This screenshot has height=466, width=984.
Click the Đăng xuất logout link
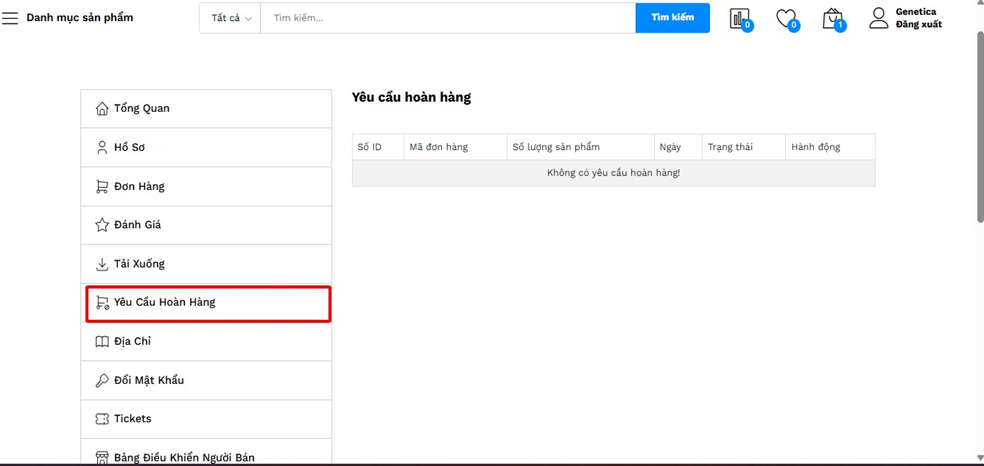[918, 25]
